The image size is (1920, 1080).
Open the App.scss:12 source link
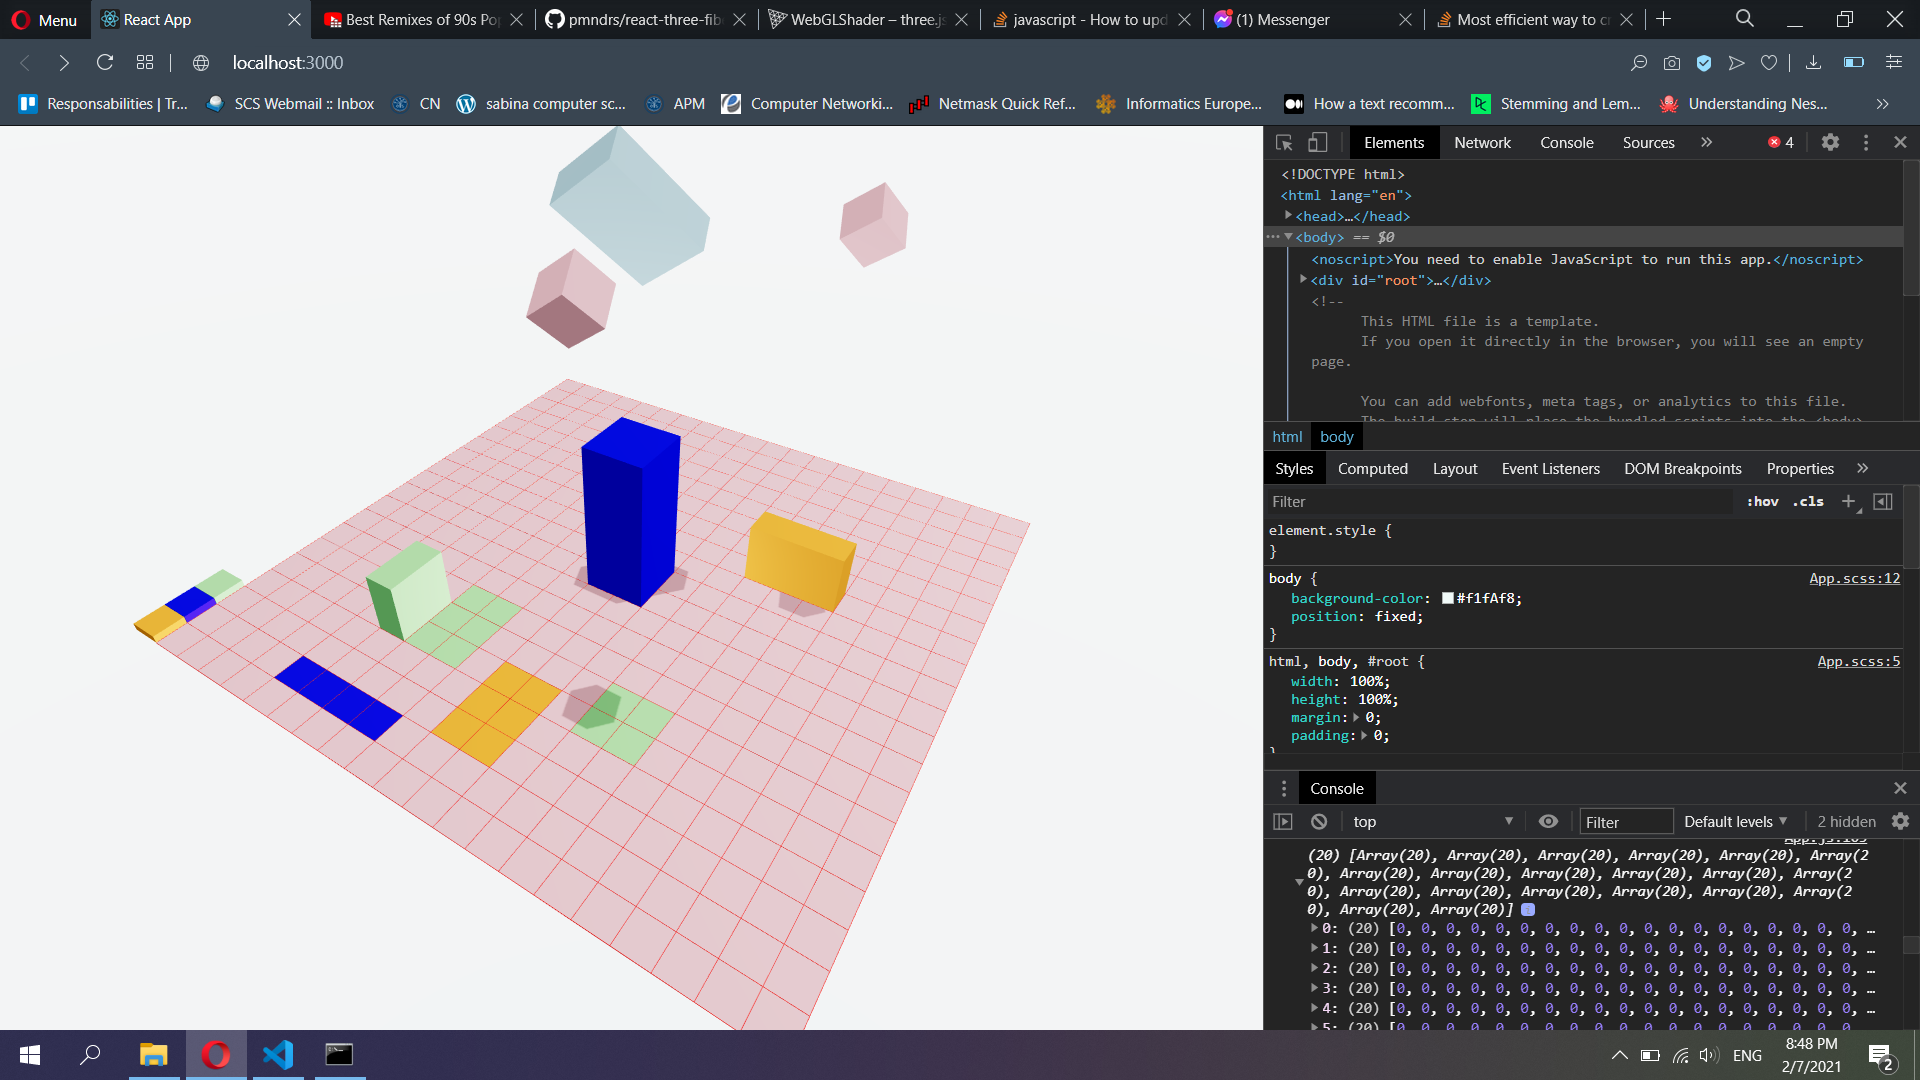click(x=1854, y=579)
